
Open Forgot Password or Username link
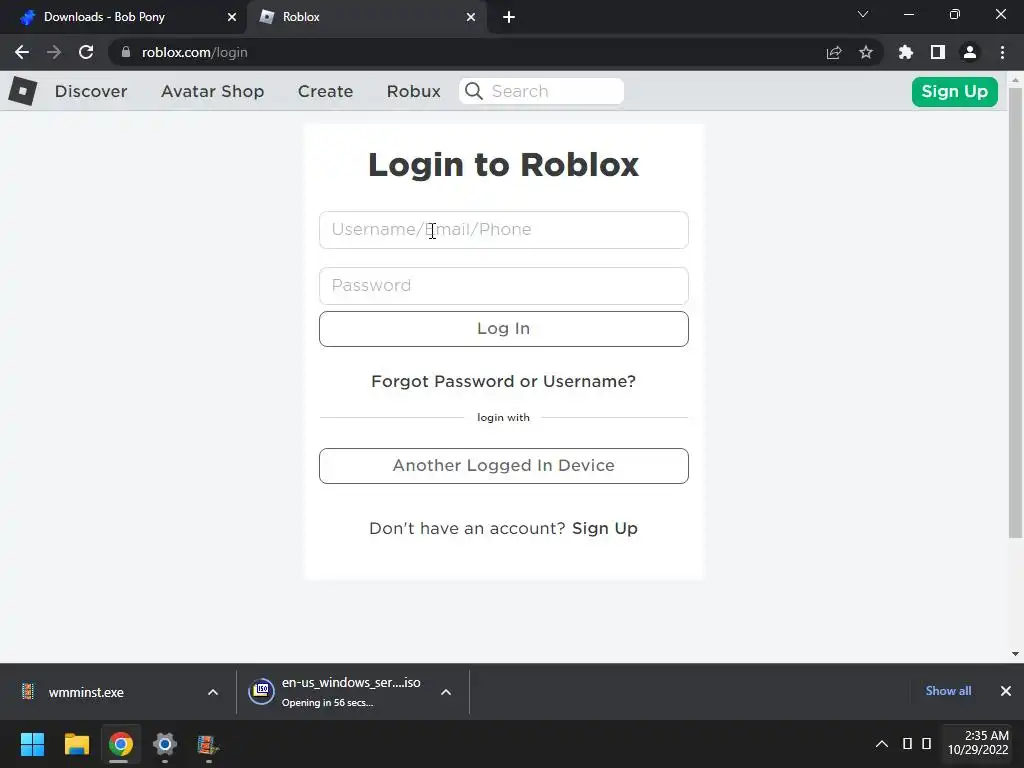[504, 381]
